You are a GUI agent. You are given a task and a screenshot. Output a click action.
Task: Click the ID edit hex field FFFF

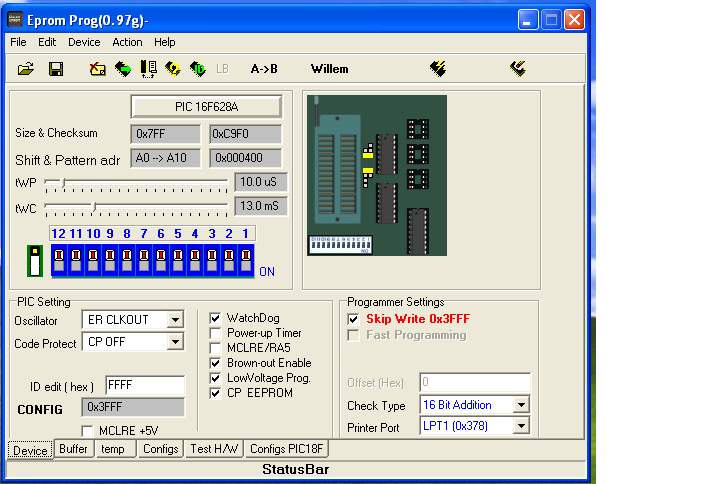145,385
